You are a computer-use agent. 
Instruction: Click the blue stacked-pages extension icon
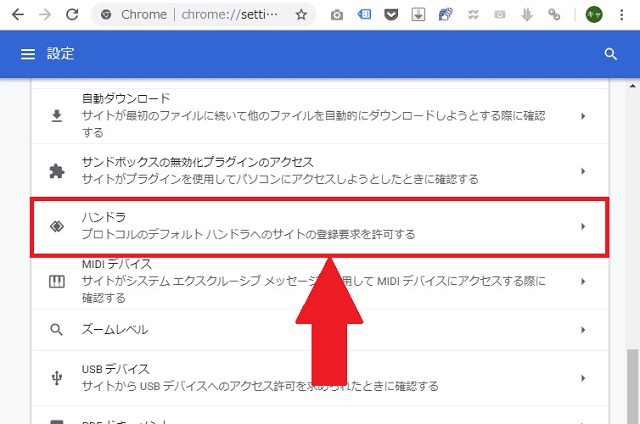pos(445,15)
